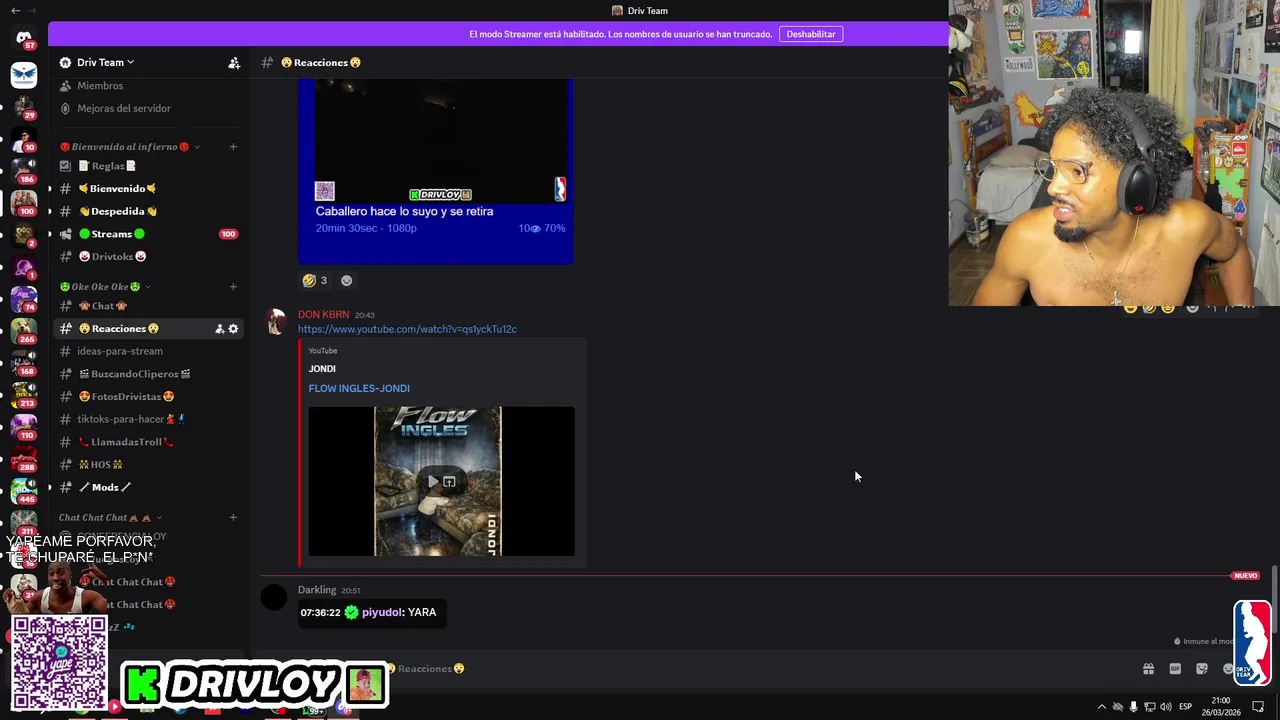Image resolution: width=1280 pixels, height=720 pixels.
Task: Click ESP language indicator in taskbar
Action: (1185, 707)
